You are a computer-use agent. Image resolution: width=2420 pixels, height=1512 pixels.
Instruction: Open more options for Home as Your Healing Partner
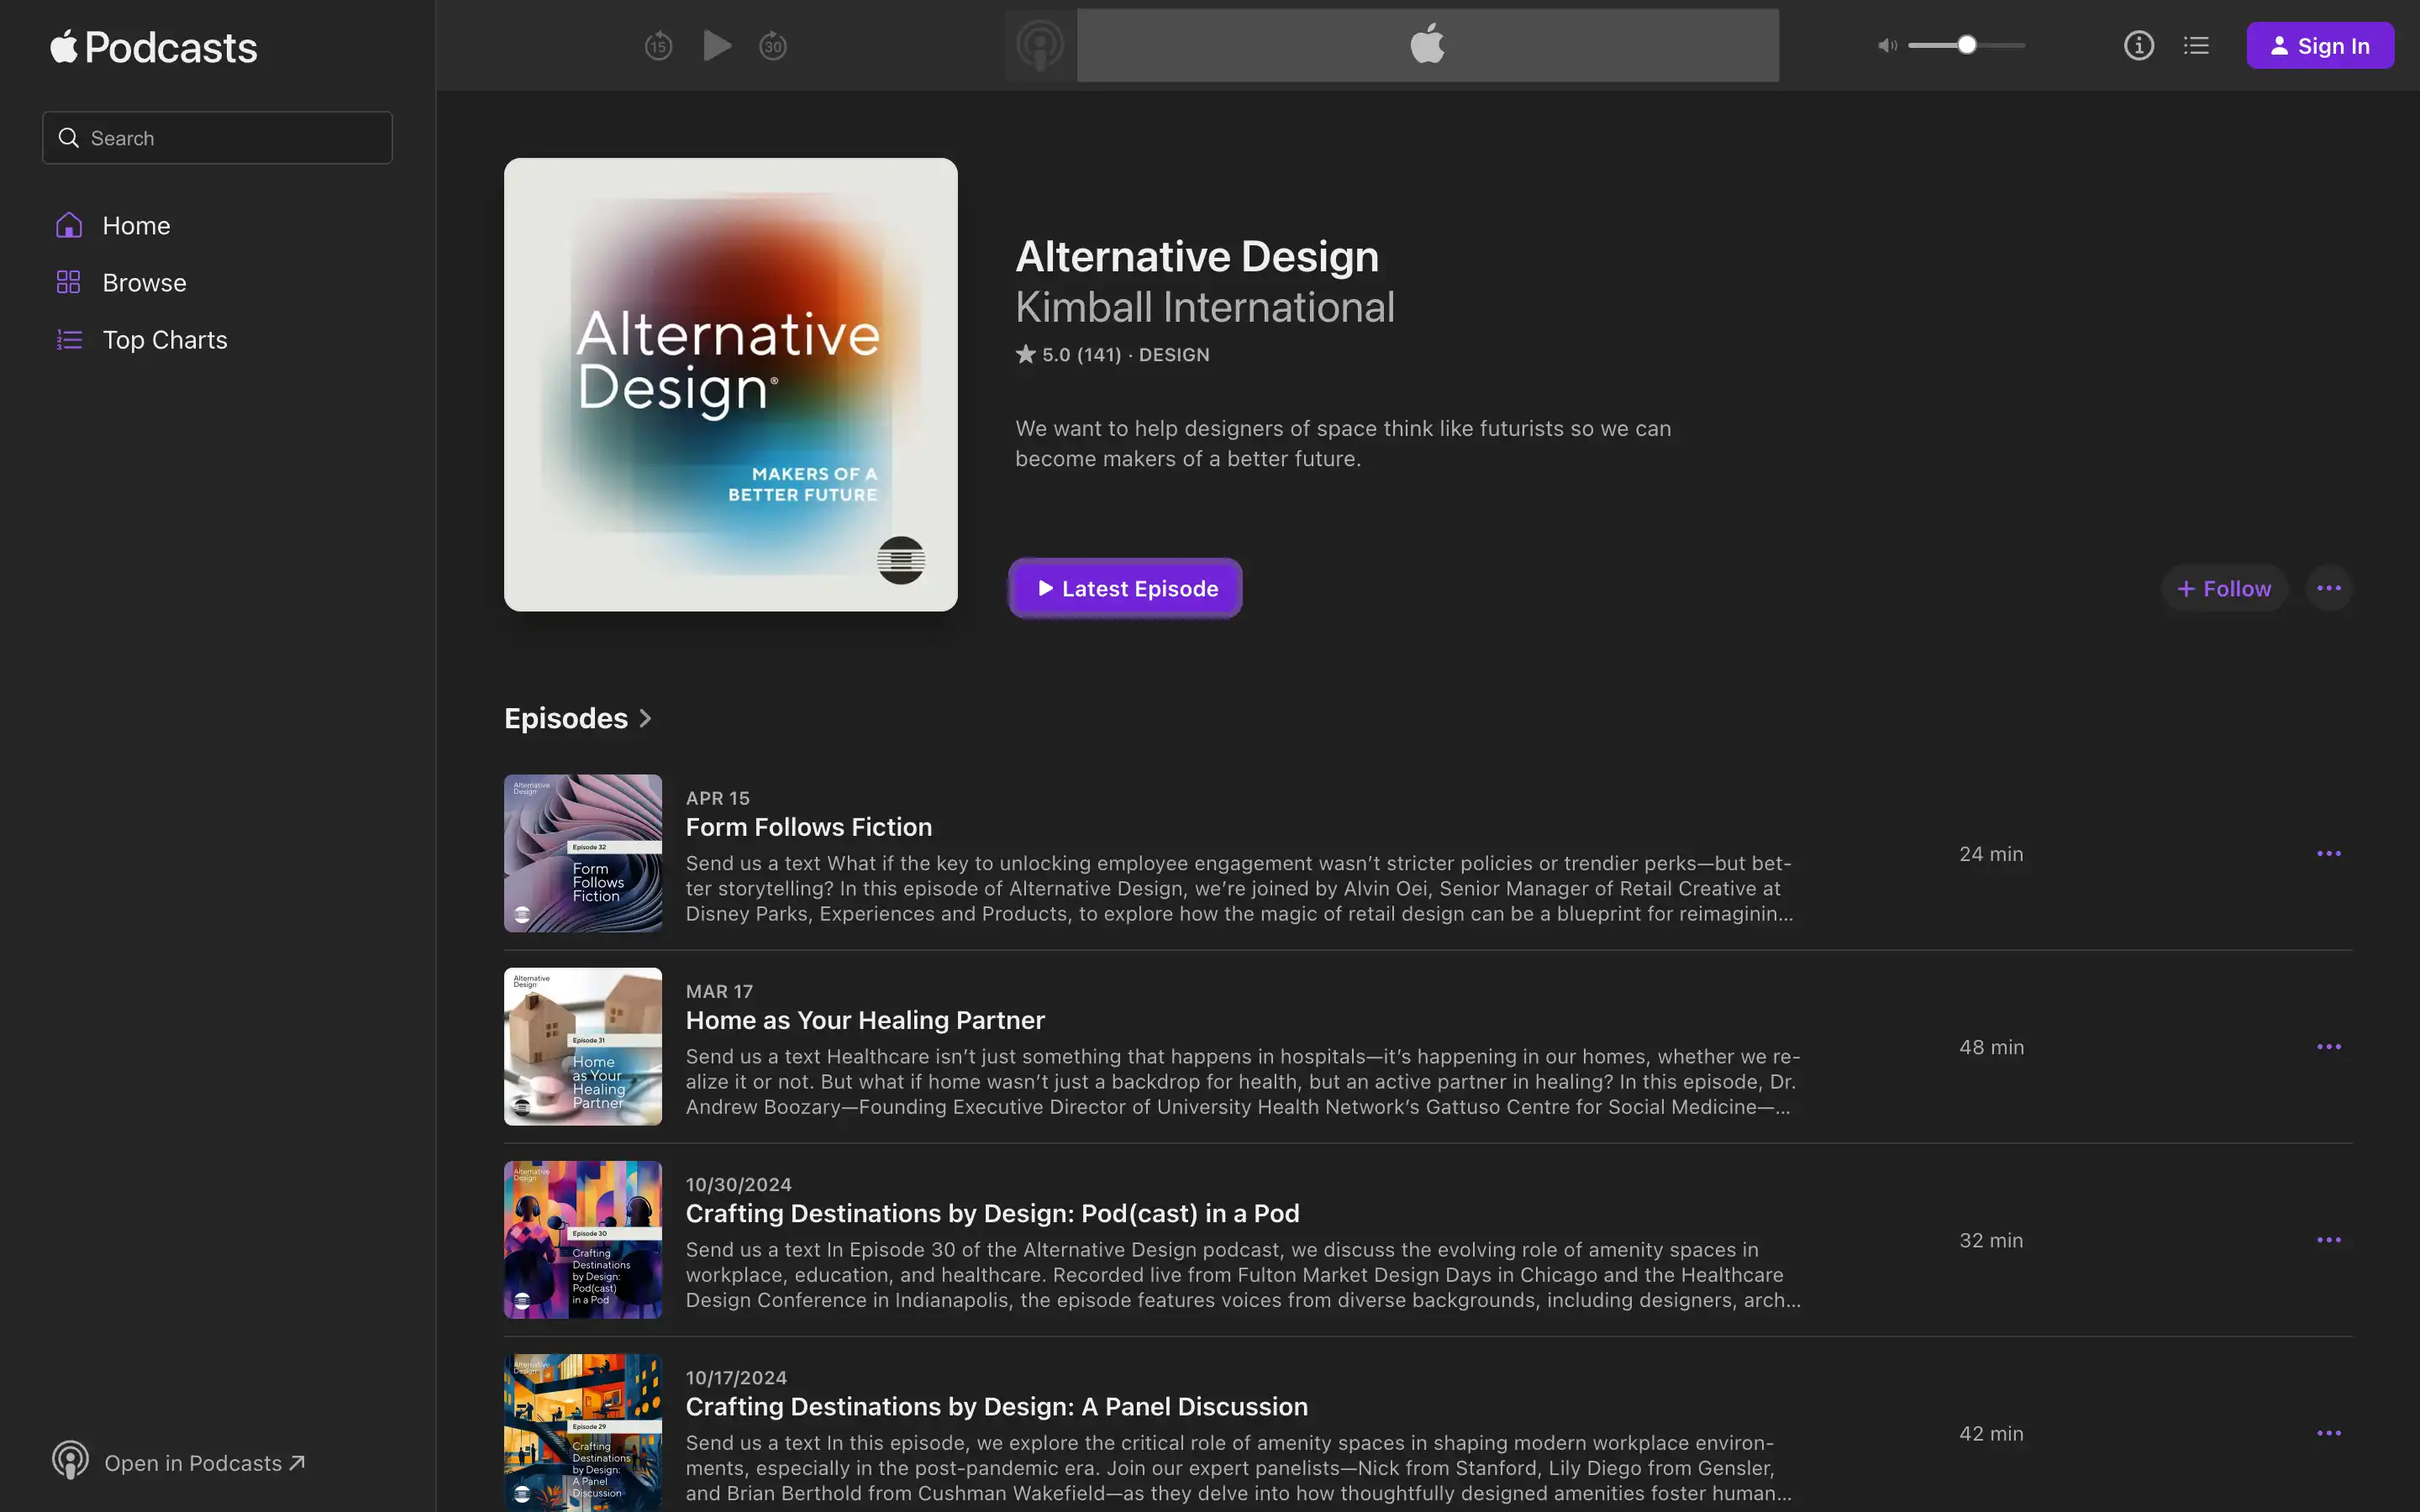click(x=2329, y=1047)
